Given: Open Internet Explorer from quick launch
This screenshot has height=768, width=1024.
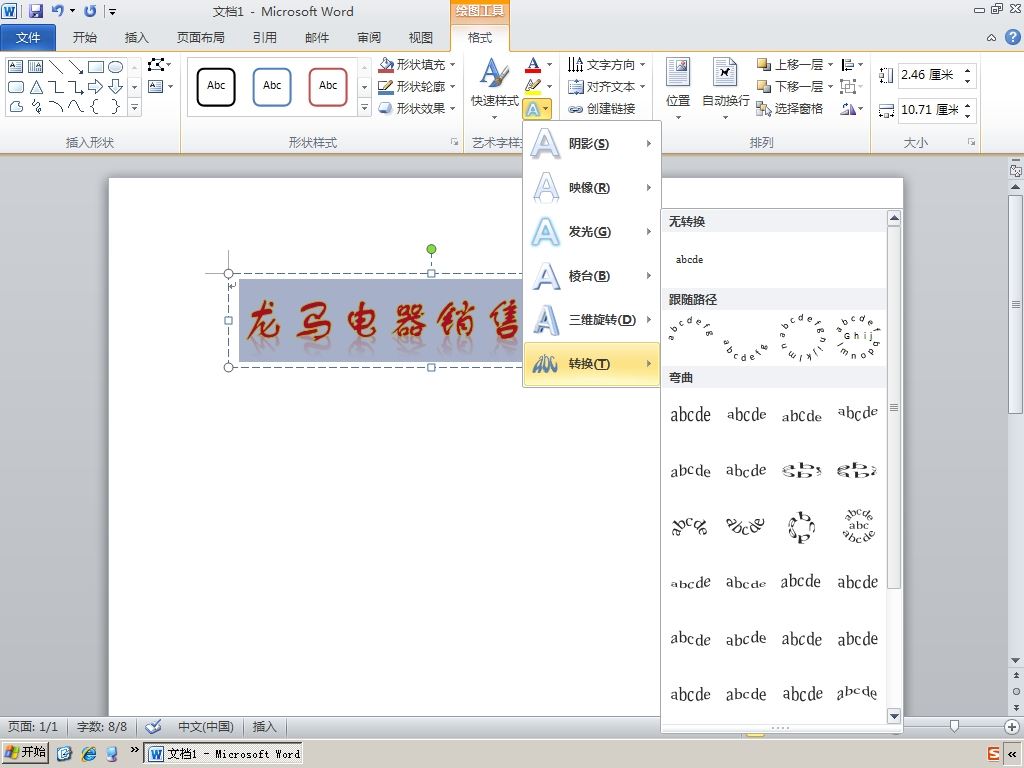Looking at the screenshot, I should 89,754.
